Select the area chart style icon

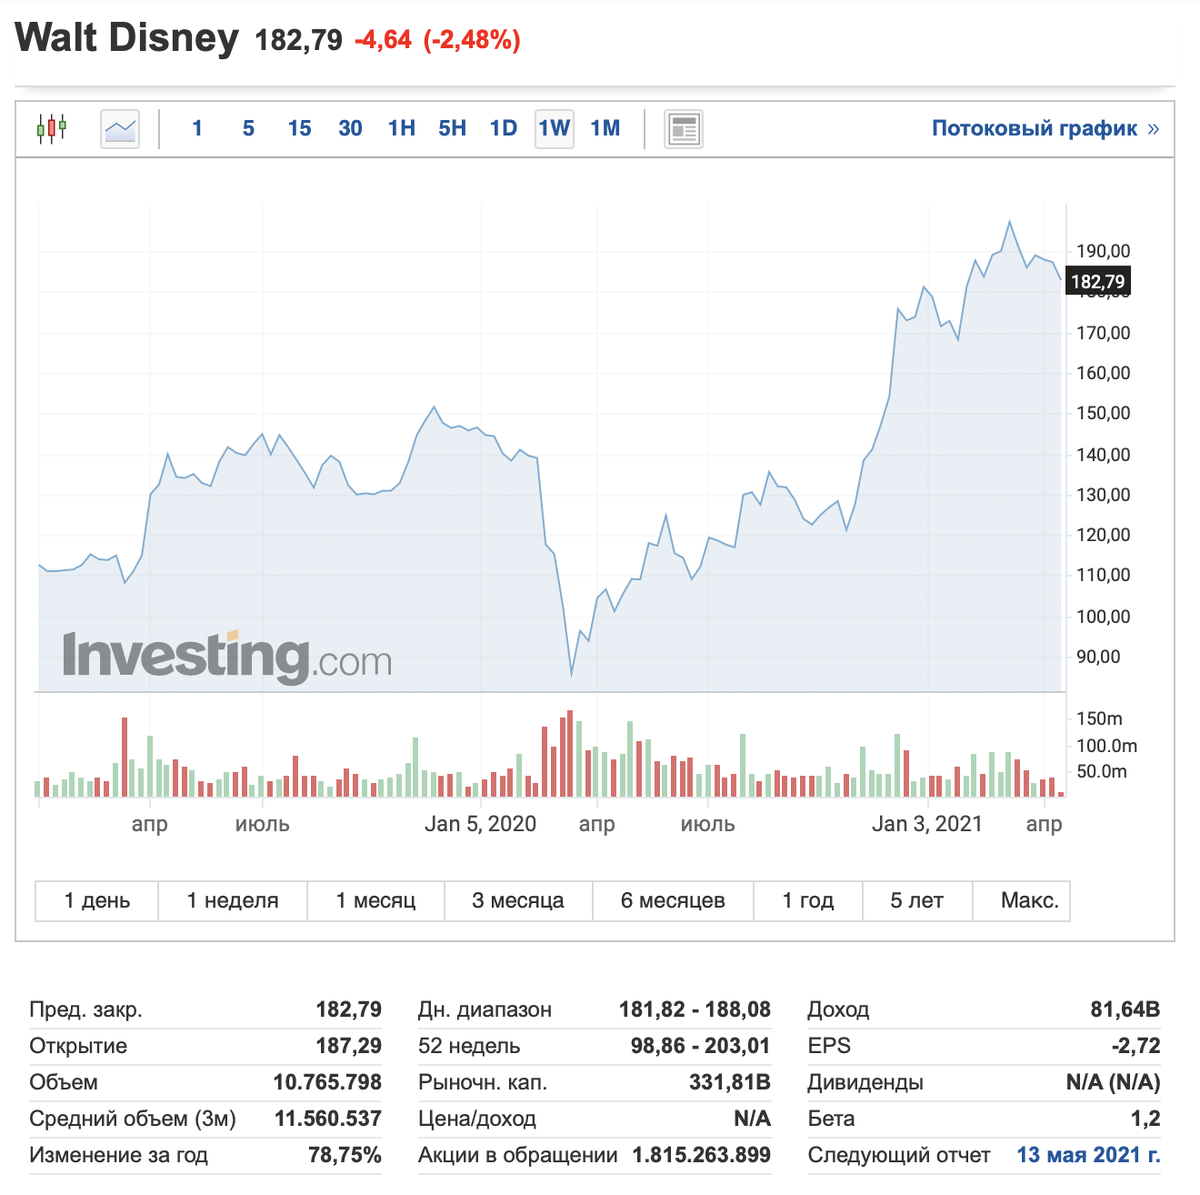[x=119, y=128]
